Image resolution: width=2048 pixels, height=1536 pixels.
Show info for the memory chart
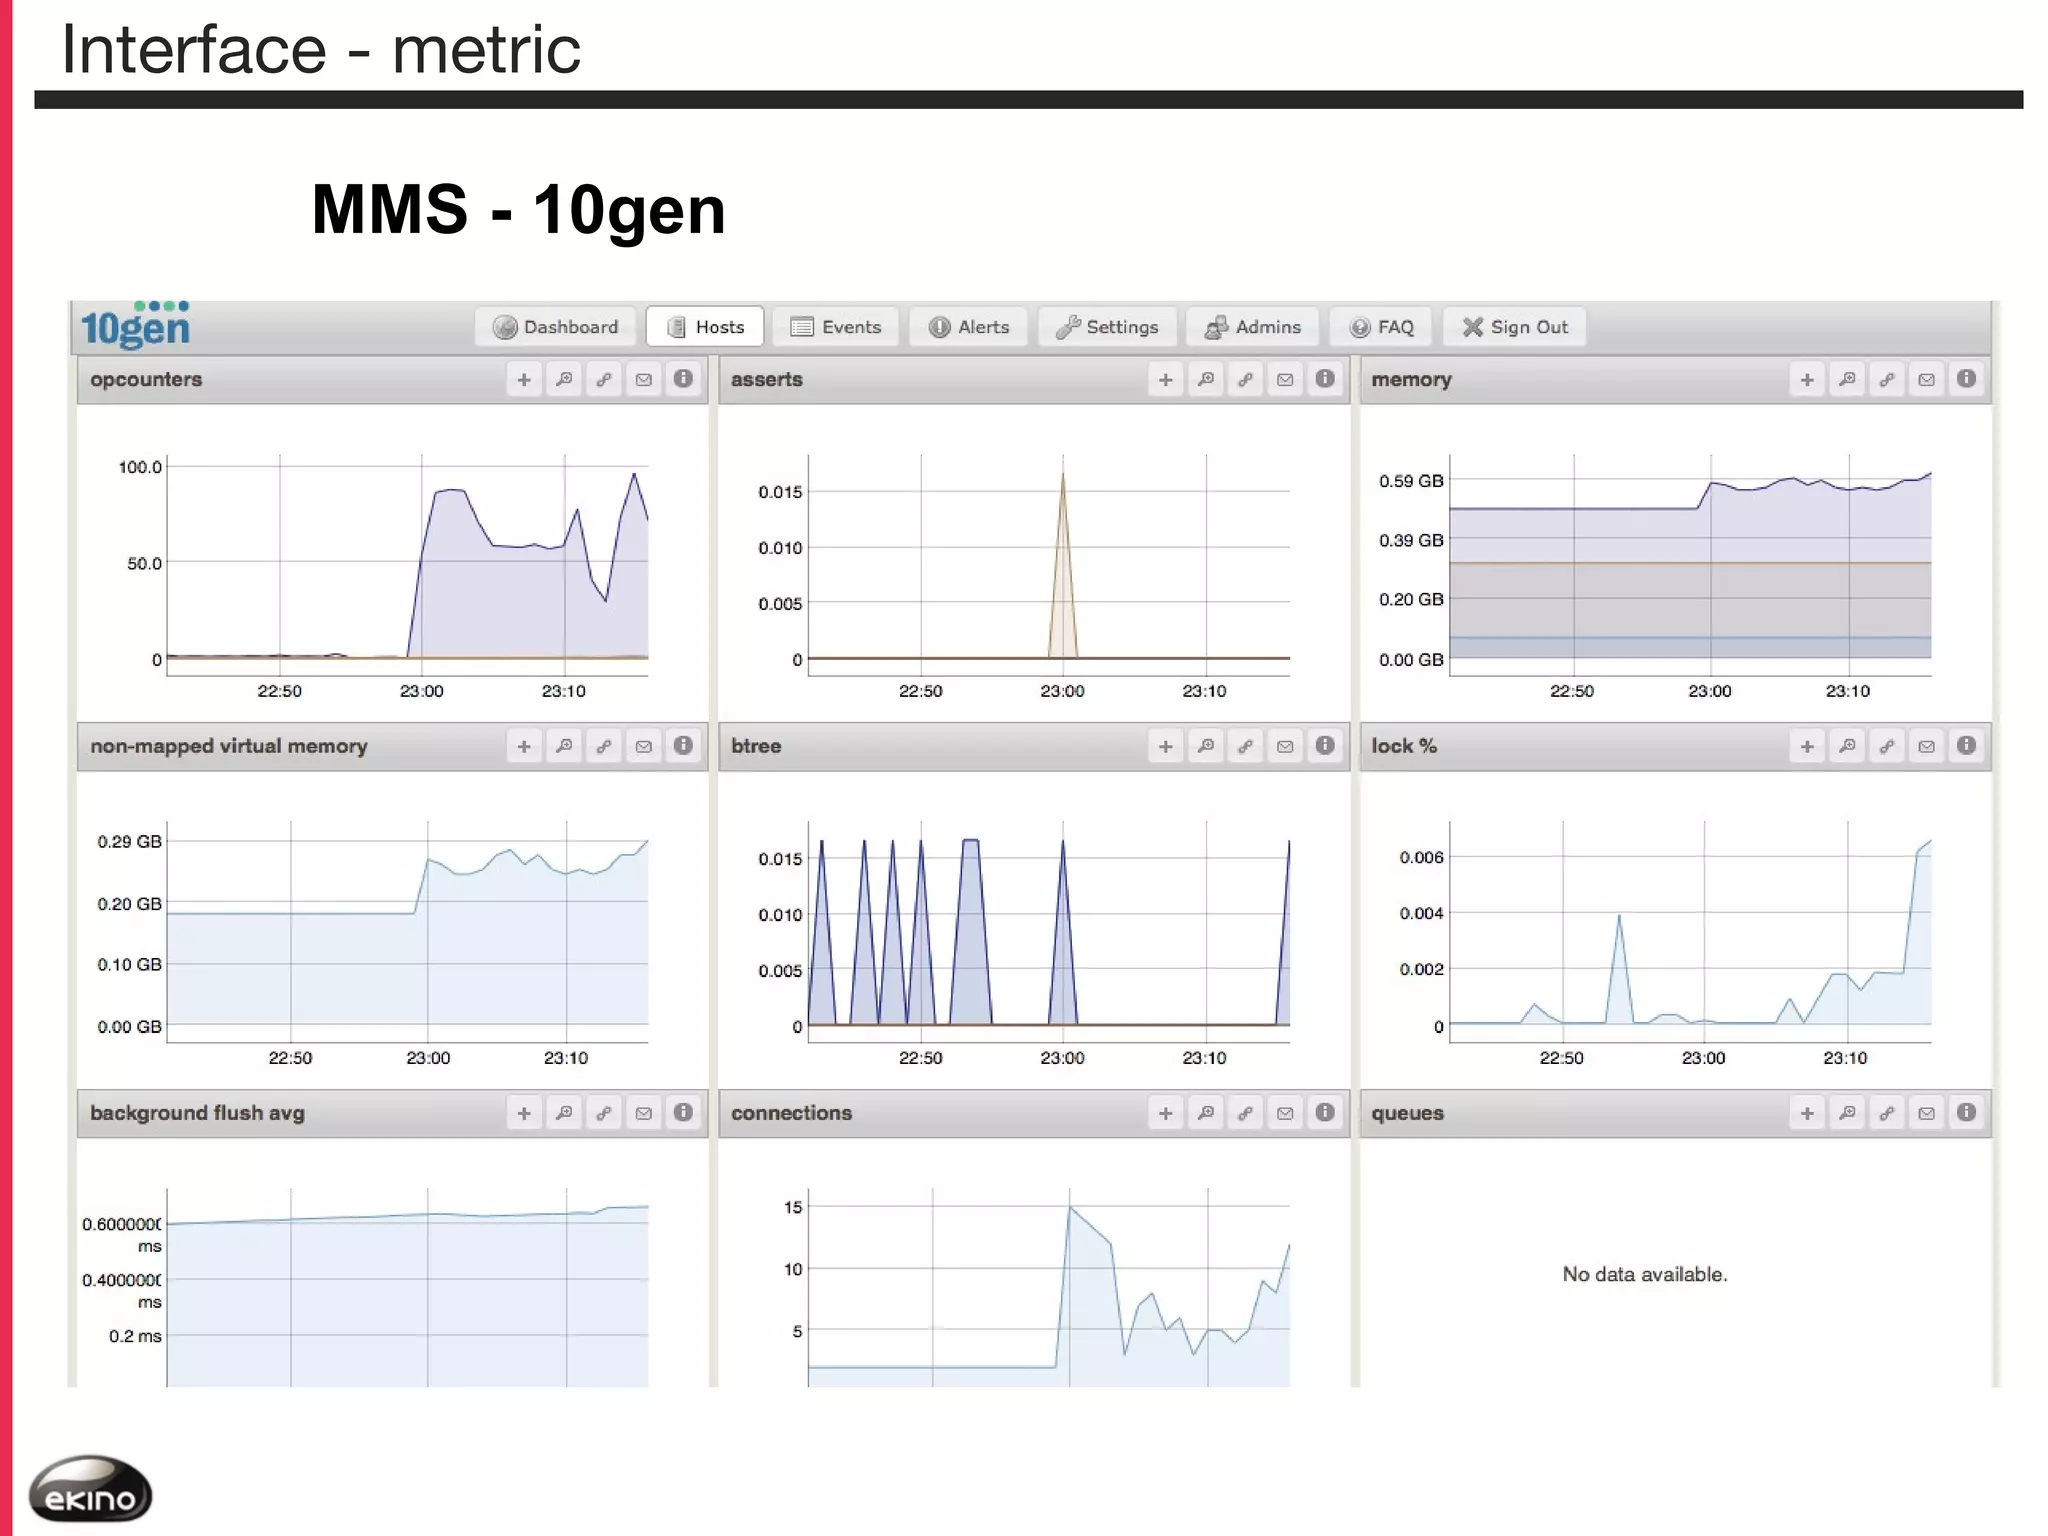click(x=1966, y=379)
